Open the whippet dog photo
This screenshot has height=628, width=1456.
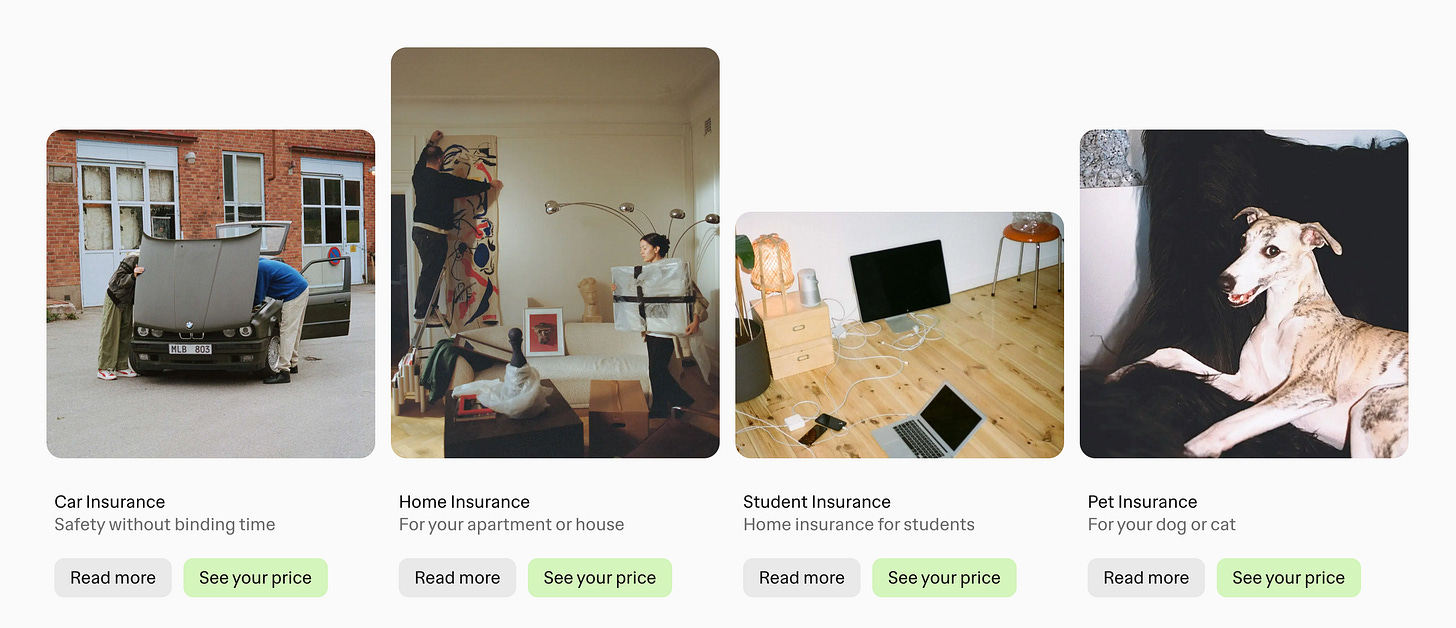[x=1244, y=294]
